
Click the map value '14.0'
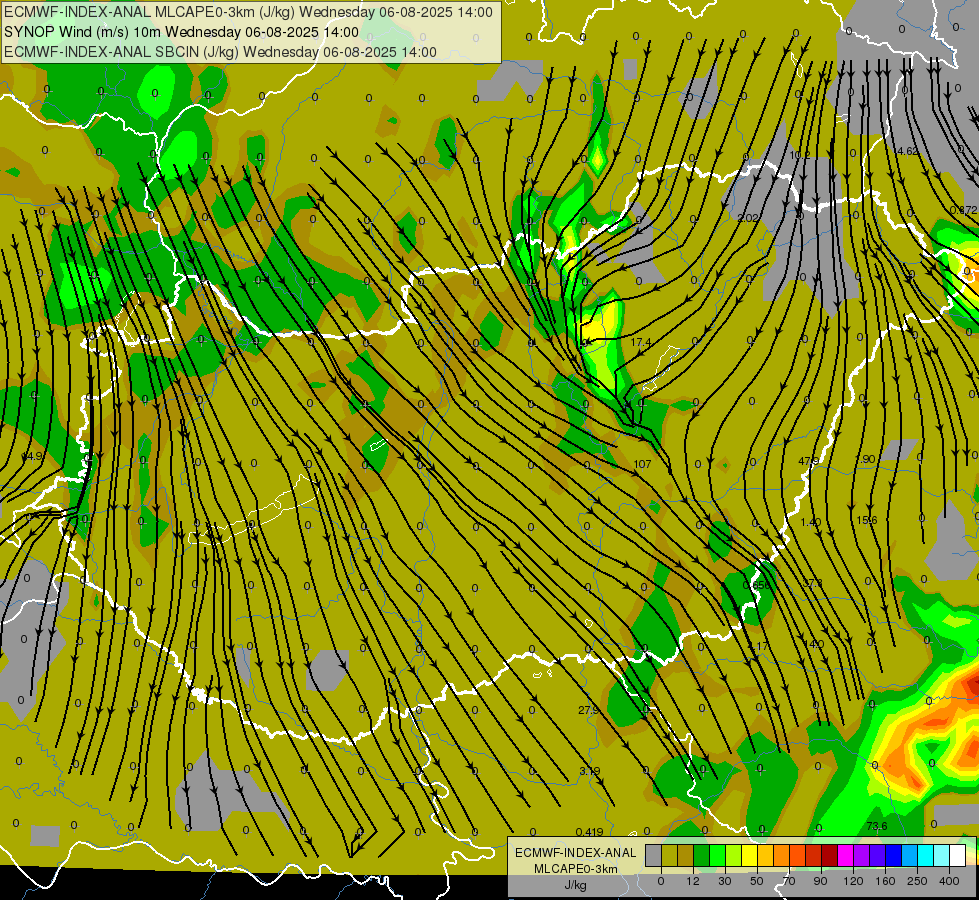pyautogui.click(x=814, y=644)
